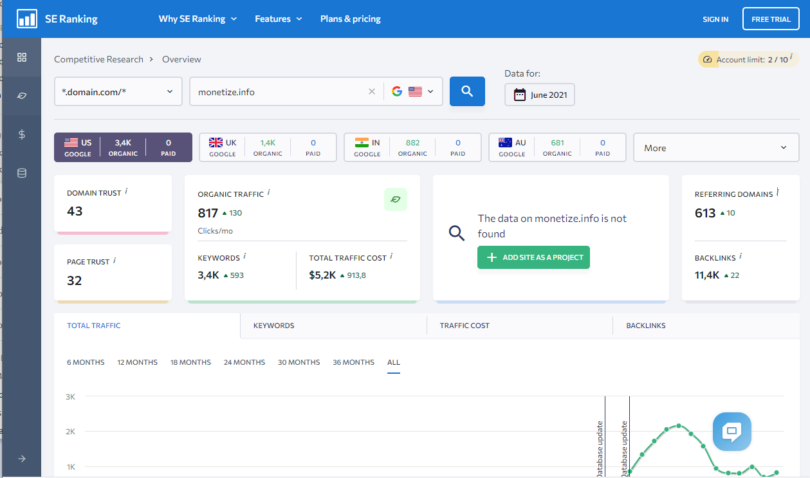This screenshot has width=810, height=478.
Task: Click the SE Ranking bar-chart logo icon
Action: tap(26, 19)
